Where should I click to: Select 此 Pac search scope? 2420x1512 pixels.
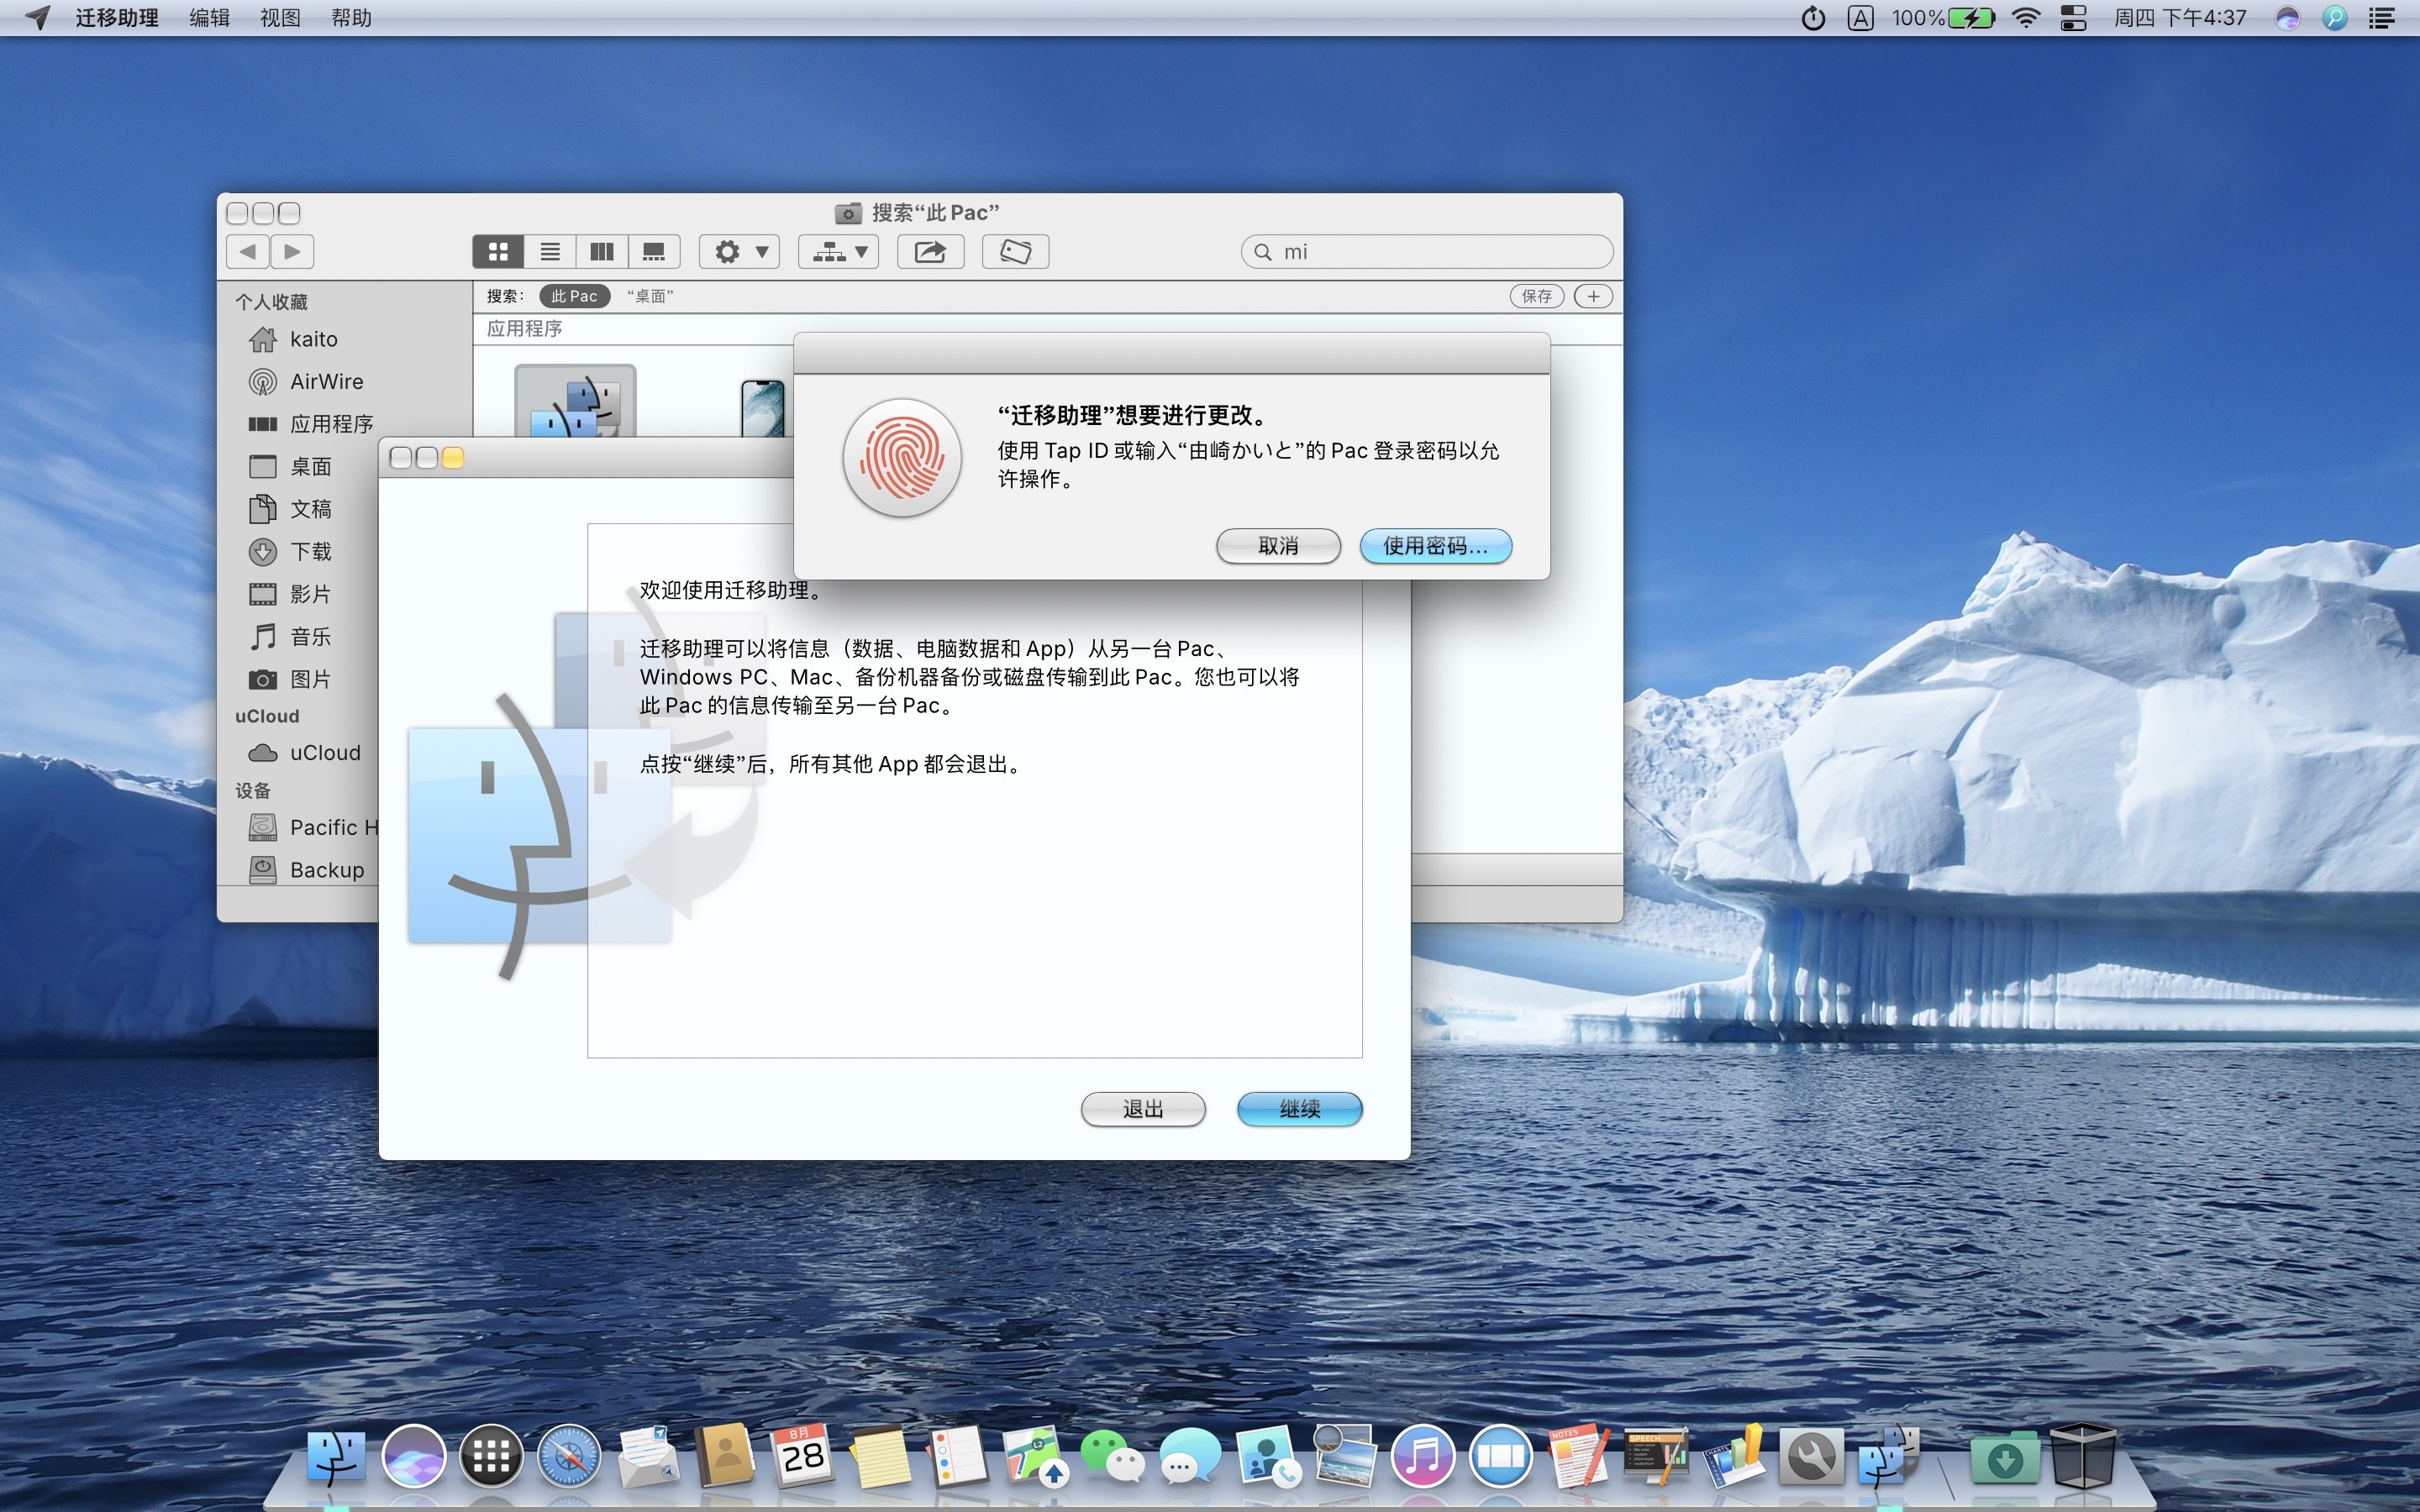(x=574, y=296)
